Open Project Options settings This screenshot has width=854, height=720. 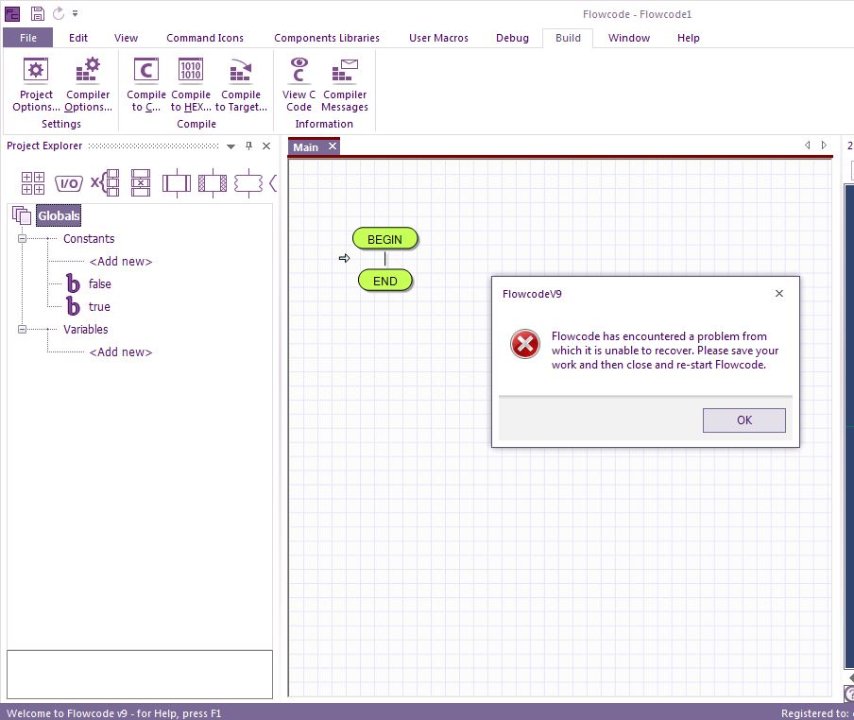coord(36,84)
